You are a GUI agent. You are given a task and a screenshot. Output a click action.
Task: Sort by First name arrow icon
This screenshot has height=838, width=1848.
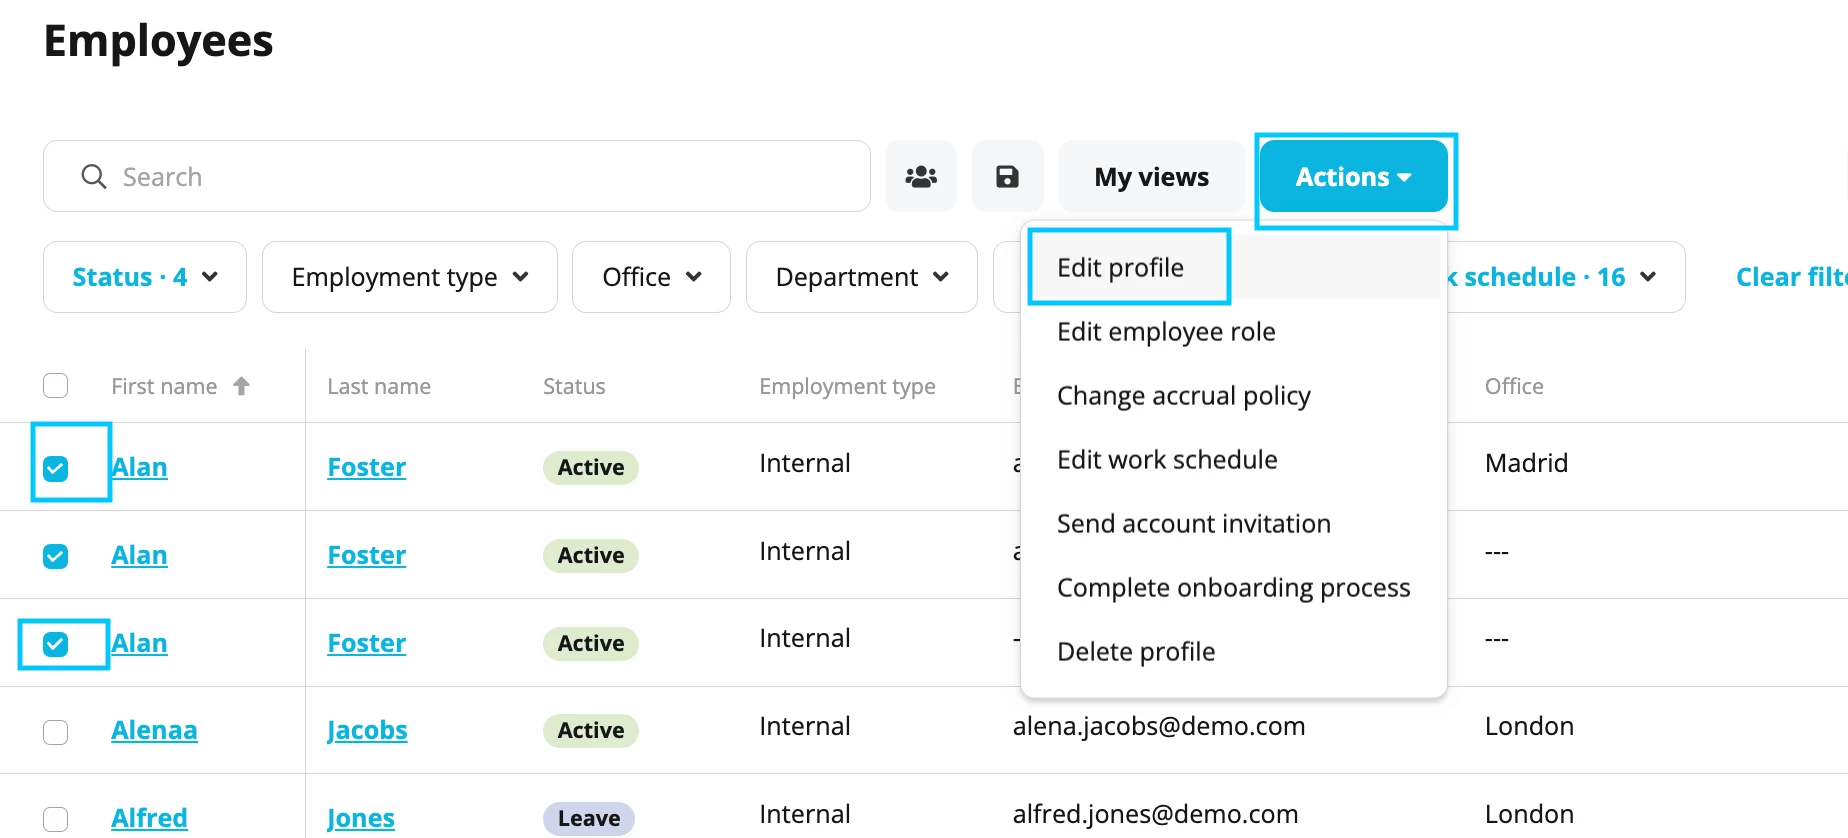[x=241, y=386]
